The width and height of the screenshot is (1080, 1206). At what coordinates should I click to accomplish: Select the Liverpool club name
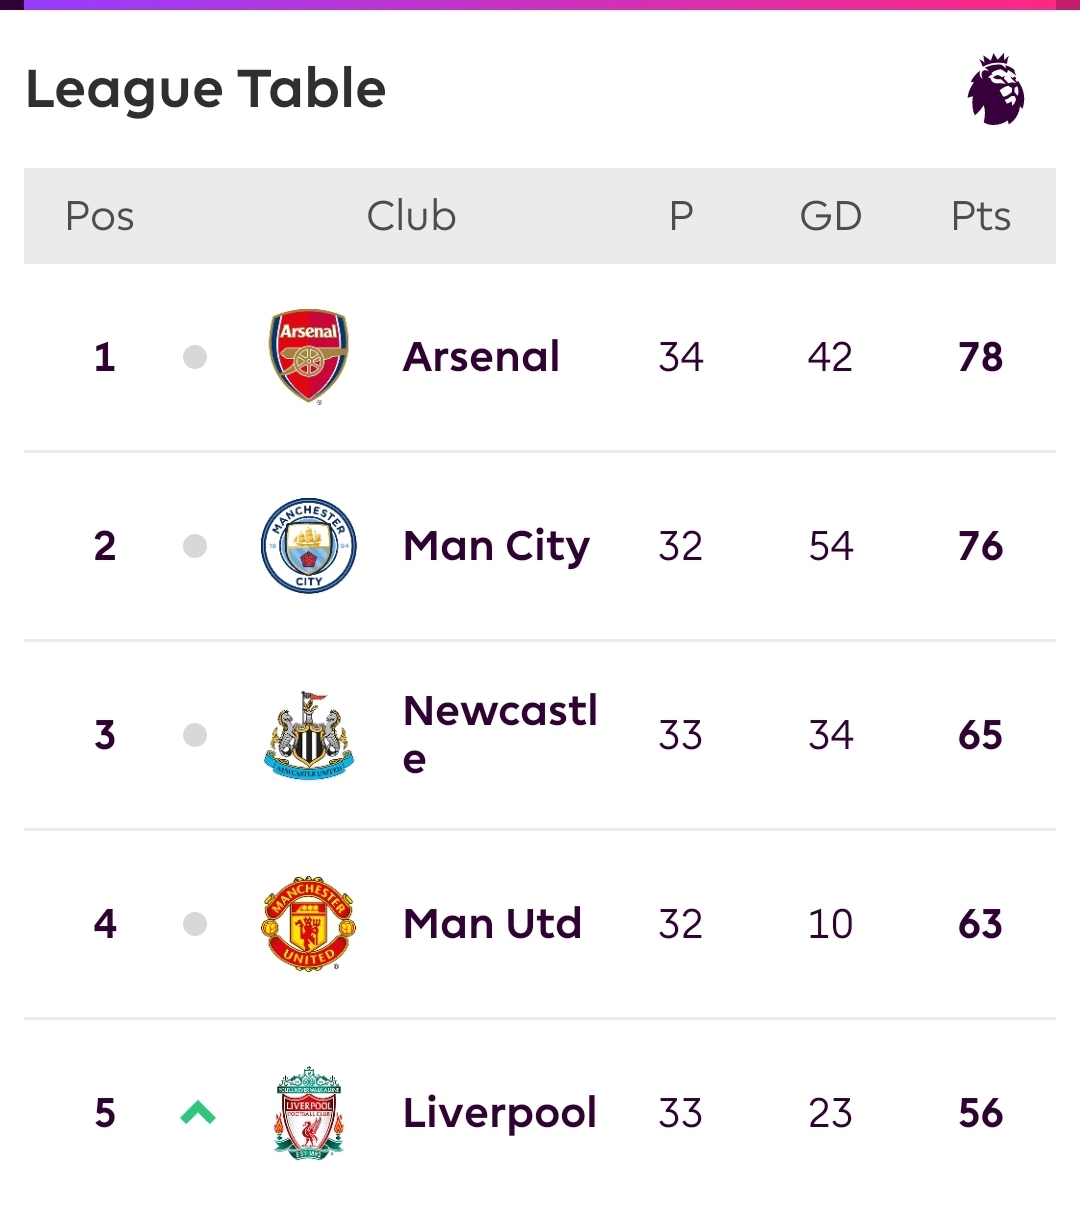tap(500, 1114)
